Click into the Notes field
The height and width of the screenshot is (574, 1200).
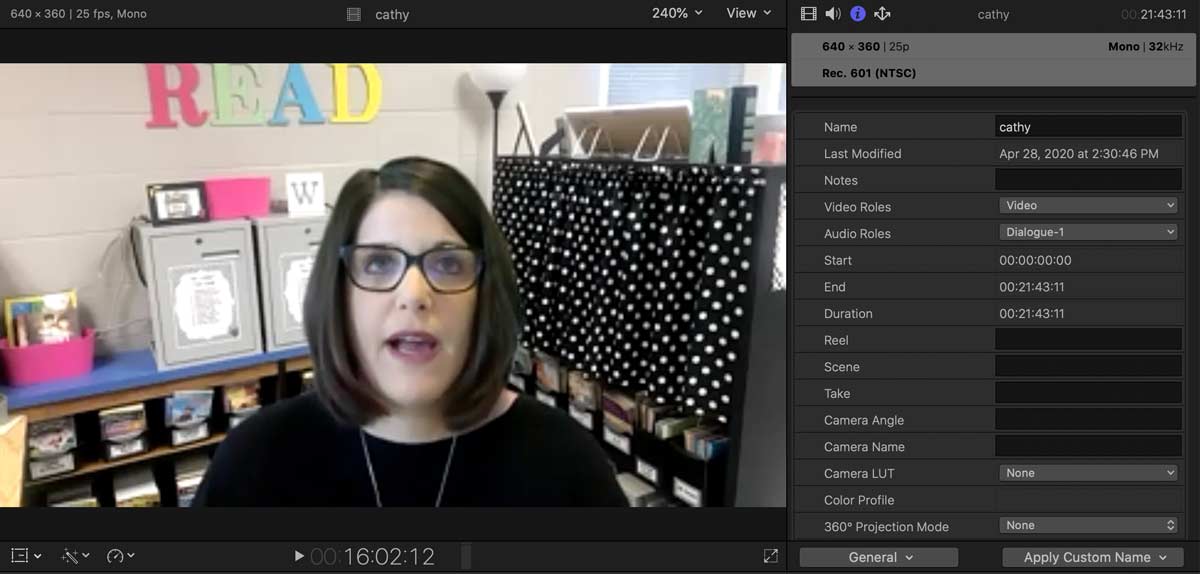[x=1088, y=180]
